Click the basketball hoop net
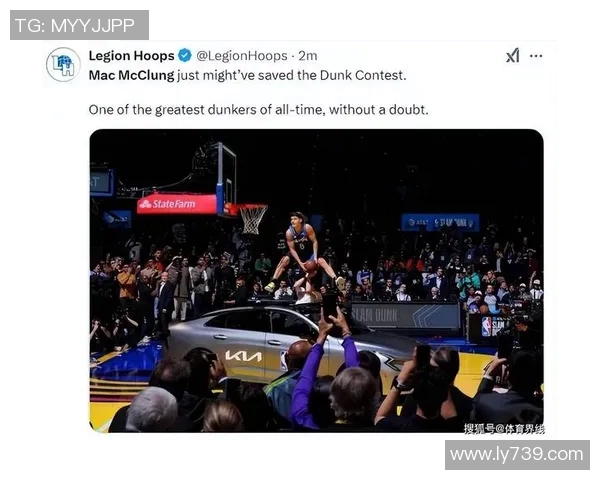 tap(253, 219)
